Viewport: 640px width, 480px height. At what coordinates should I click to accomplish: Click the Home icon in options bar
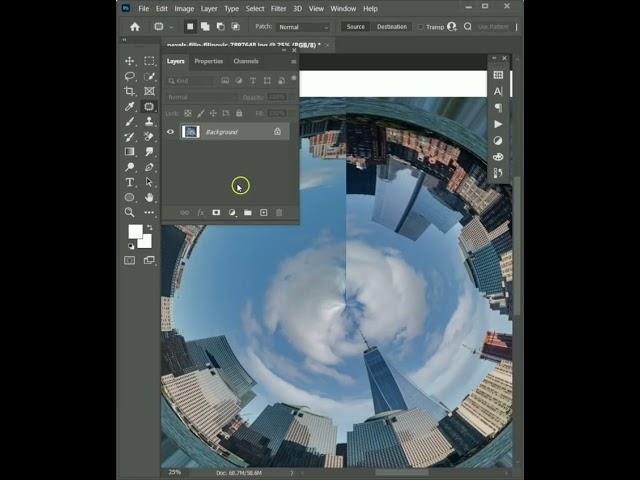pyautogui.click(x=135, y=27)
